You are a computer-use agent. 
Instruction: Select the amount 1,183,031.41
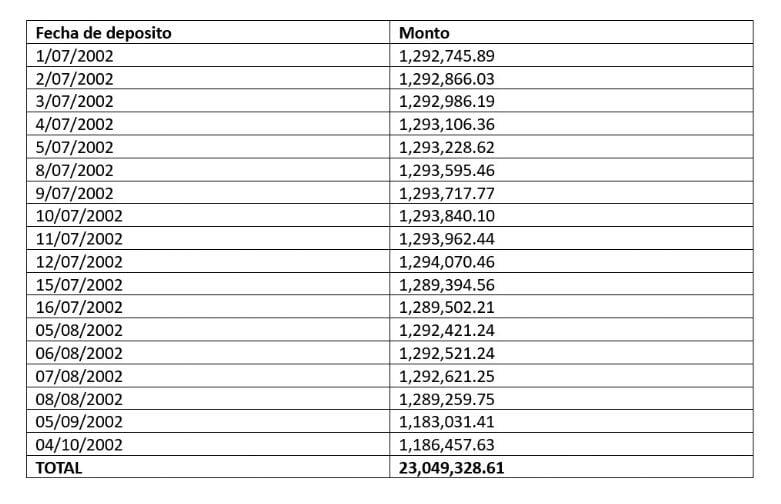[x=447, y=421]
